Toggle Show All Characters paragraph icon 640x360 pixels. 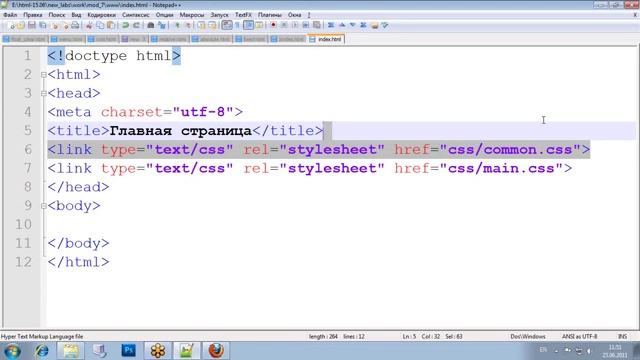[x=237, y=25]
